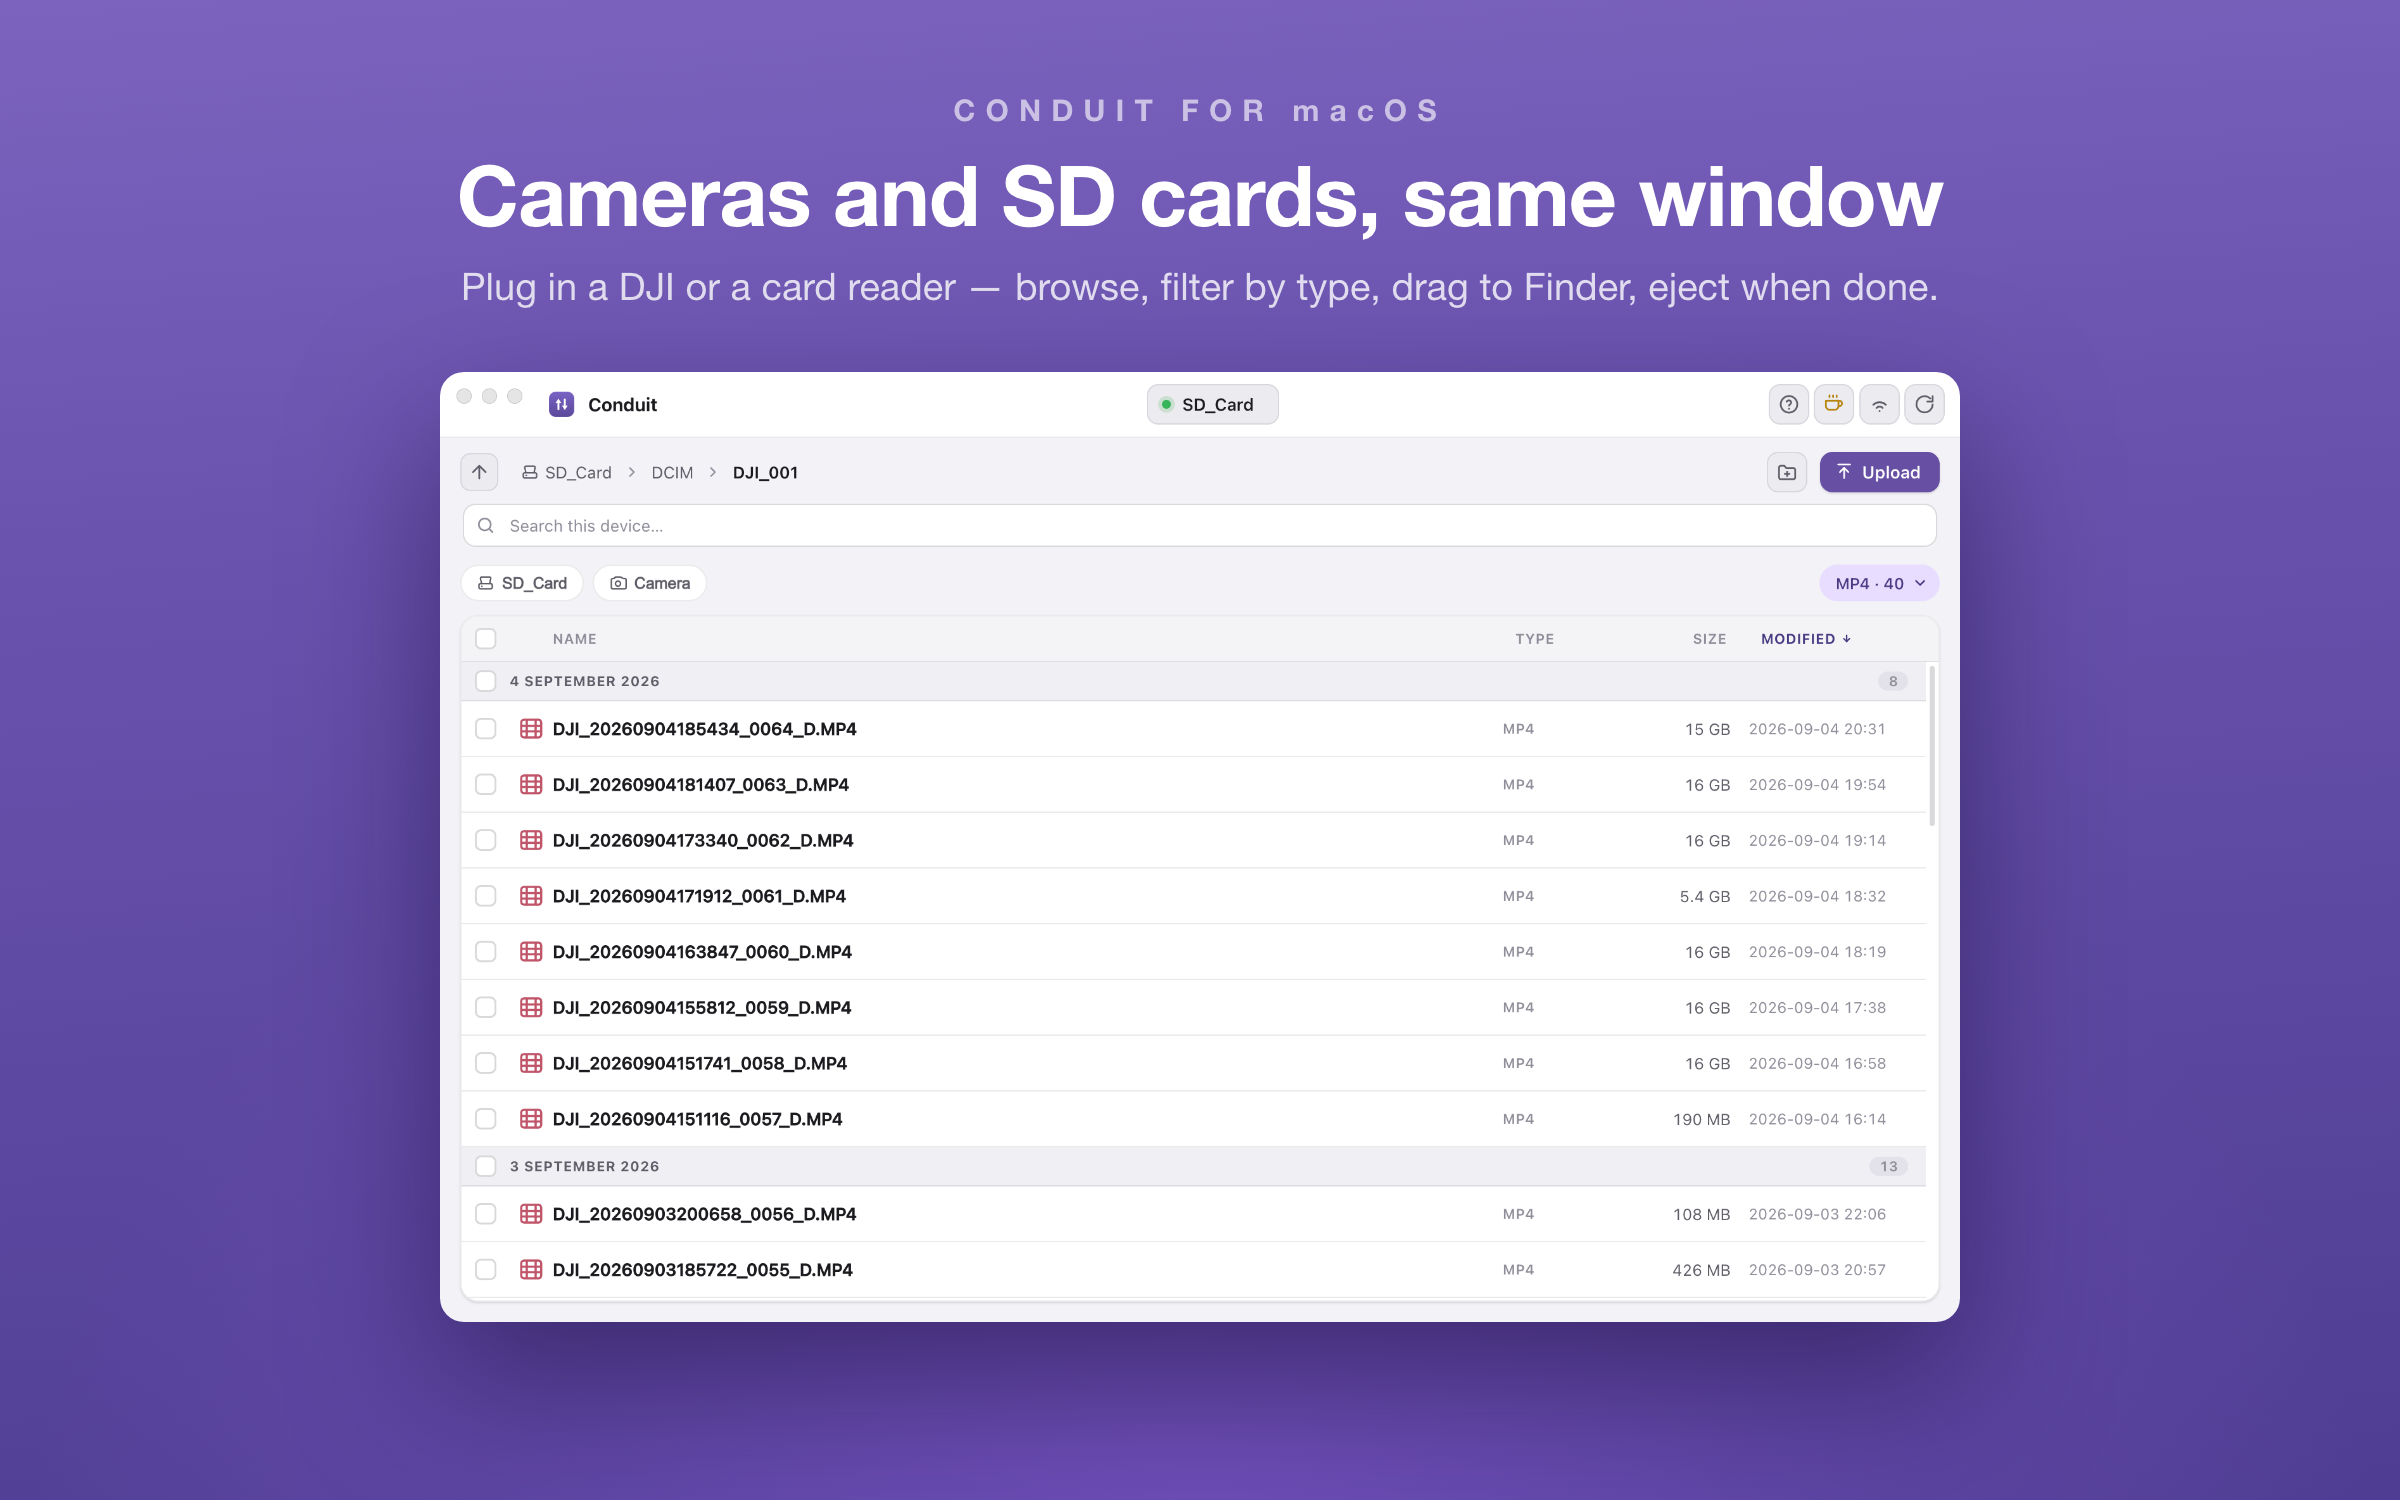Click the Conduit app logo icon
The width and height of the screenshot is (2400, 1500).
tap(562, 404)
